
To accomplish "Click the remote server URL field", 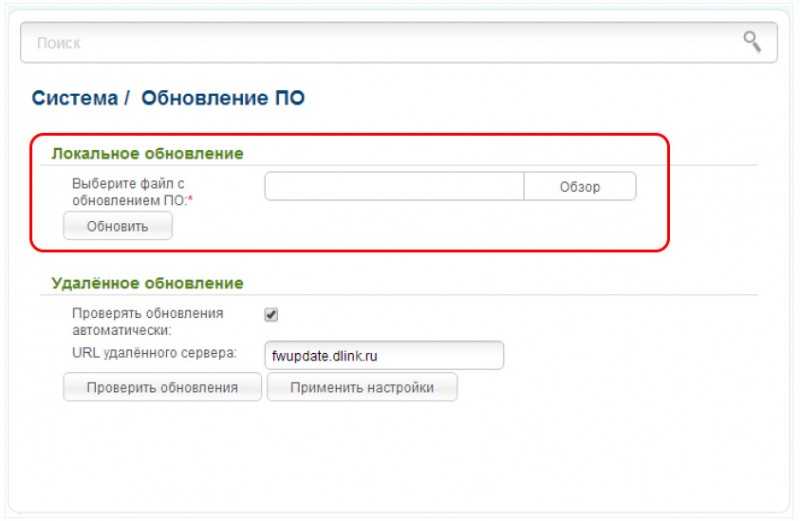I will click(x=384, y=356).
